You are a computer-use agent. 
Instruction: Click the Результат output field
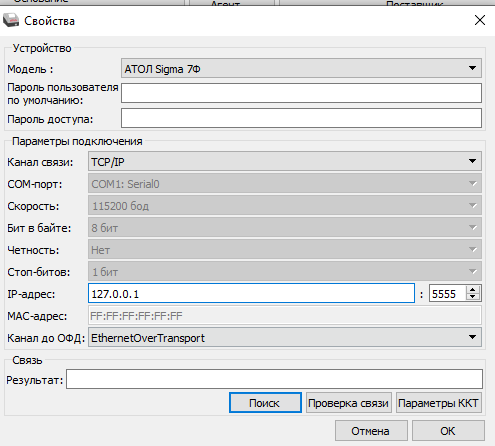(274, 379)
